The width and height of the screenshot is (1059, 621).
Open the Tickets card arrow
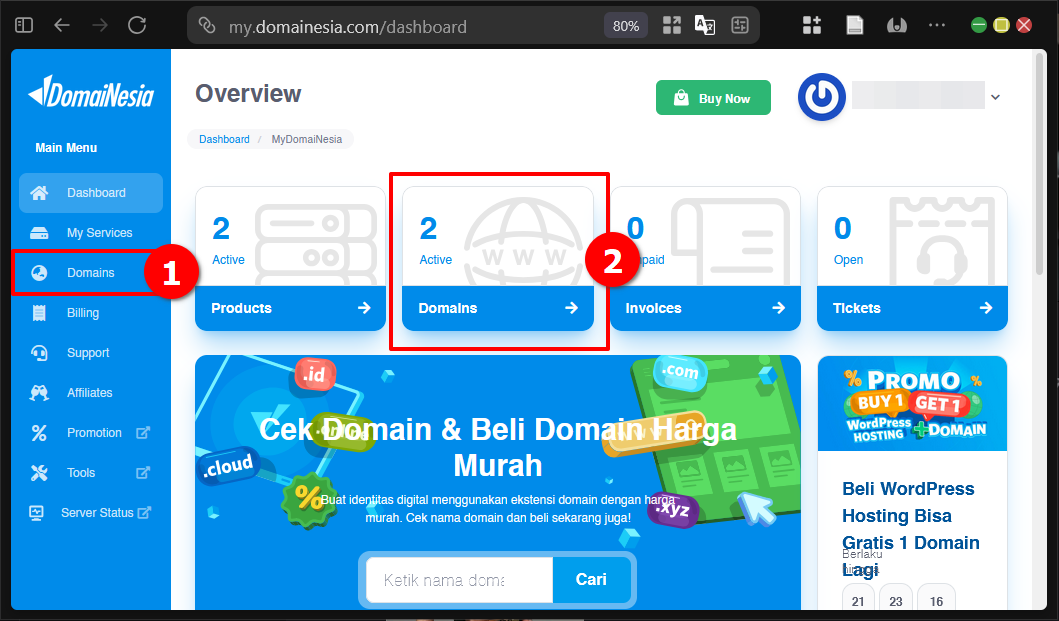click(x=985, y=308)
